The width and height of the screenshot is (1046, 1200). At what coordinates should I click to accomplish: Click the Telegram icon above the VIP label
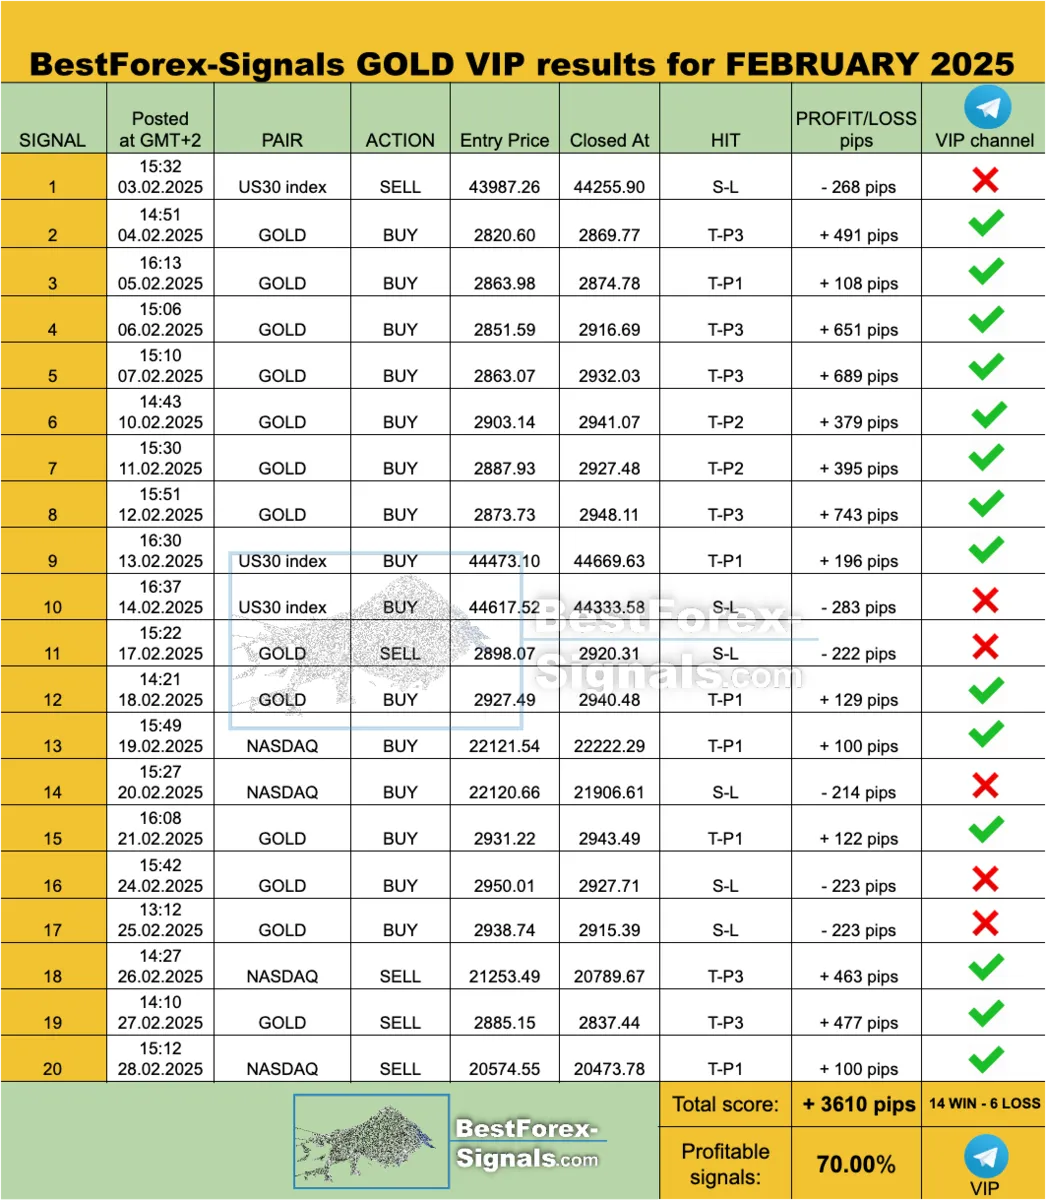click(x=985, y=1156)
